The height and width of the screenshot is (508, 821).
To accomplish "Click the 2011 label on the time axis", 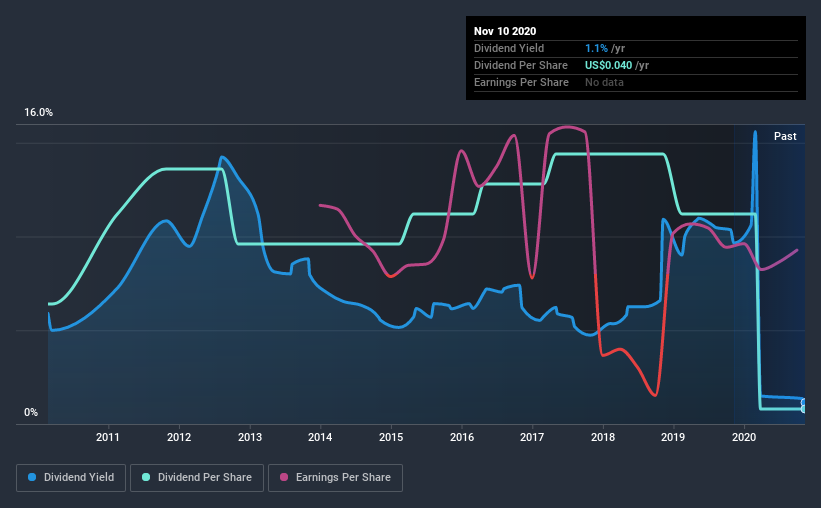I will [108, 437].
